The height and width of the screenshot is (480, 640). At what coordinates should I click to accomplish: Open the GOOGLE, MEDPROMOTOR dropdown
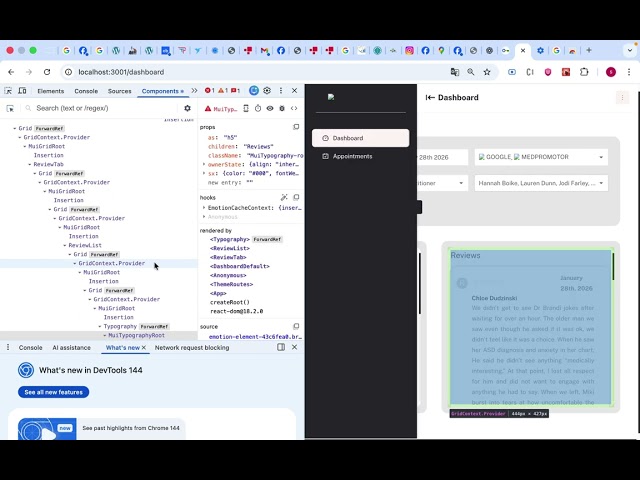tap(541, 157)
